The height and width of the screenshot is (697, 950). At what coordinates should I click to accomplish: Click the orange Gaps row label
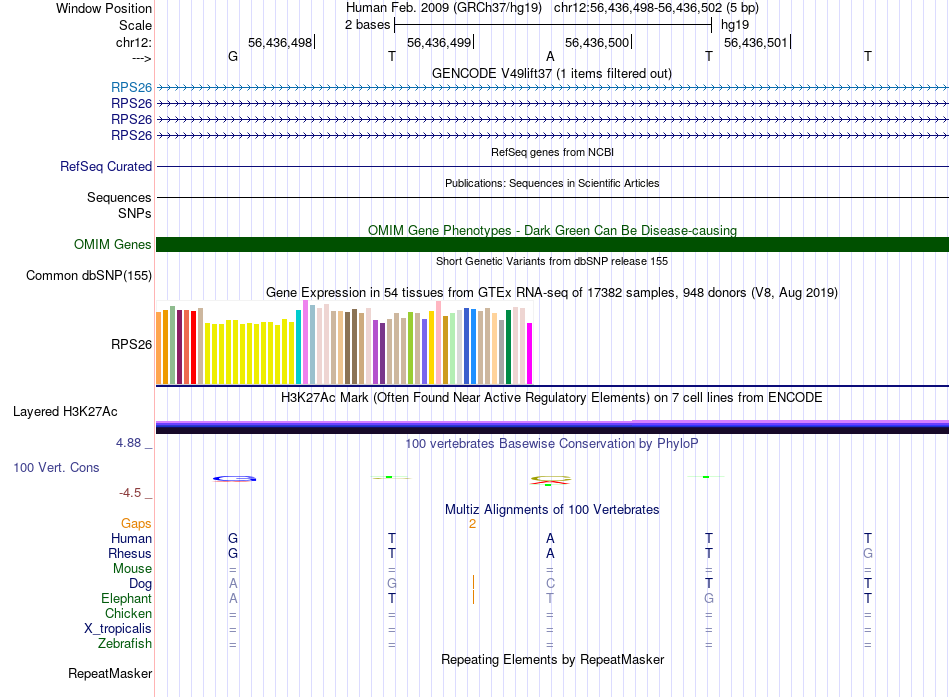136,523
